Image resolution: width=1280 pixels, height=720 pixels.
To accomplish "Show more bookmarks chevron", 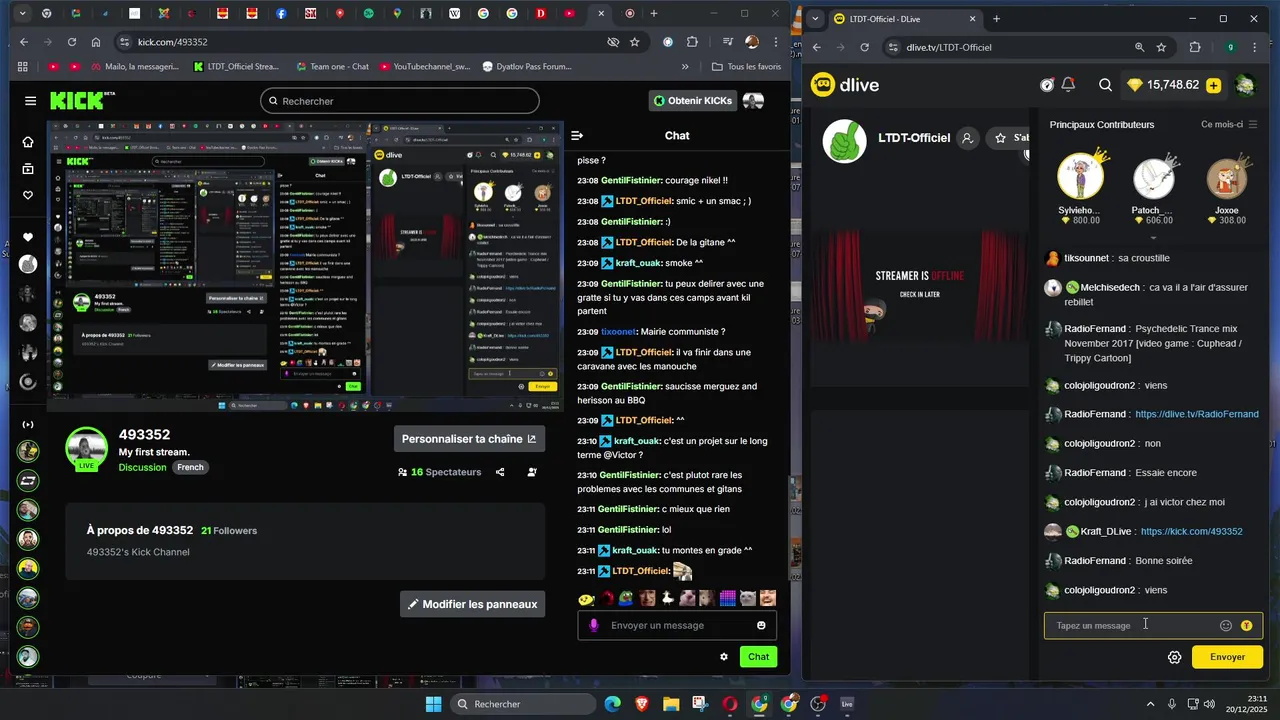I will click(685, 67).
